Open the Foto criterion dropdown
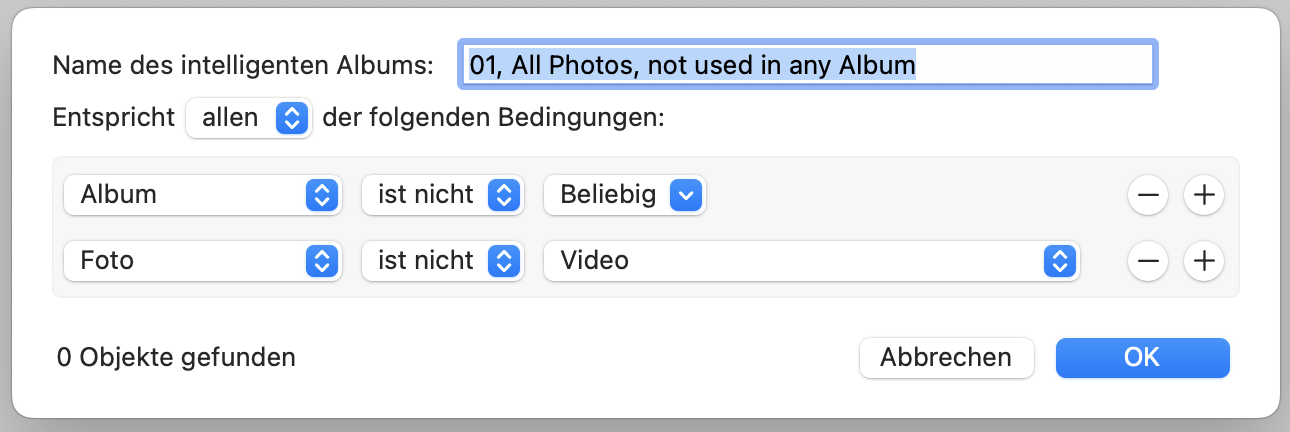The width and height of the screenshot is (1290, 432). [202, 261]
